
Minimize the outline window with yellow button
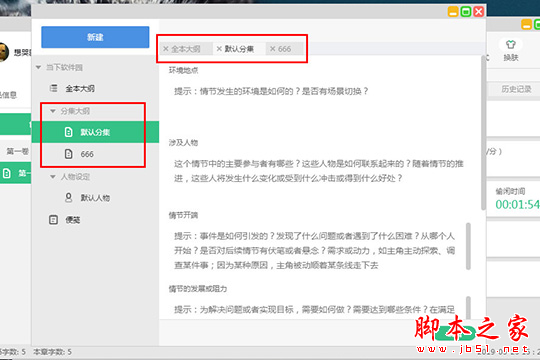[453, 11]
